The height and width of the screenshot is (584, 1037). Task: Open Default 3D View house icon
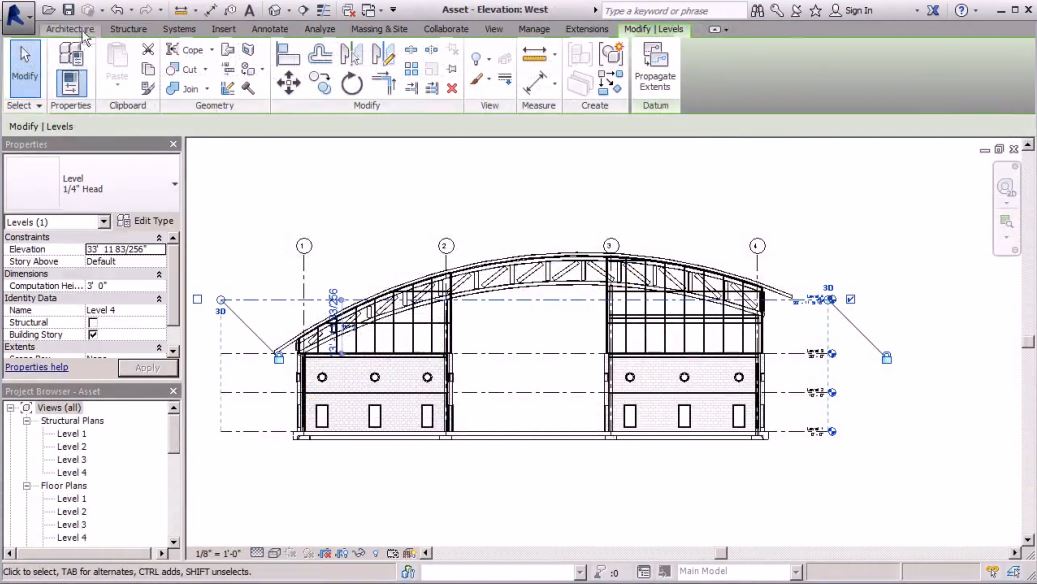pyautogui.click(x=274, y=10)
